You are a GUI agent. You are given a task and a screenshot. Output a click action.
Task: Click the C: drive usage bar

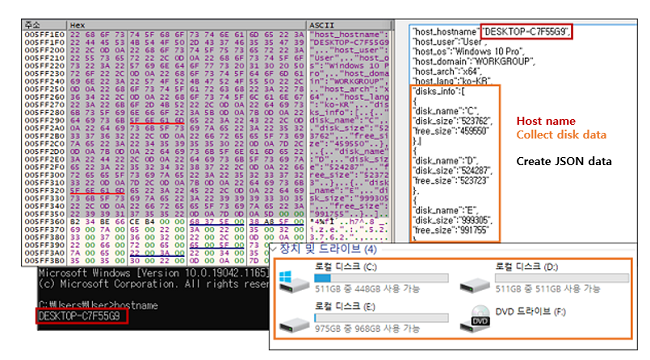381,277
